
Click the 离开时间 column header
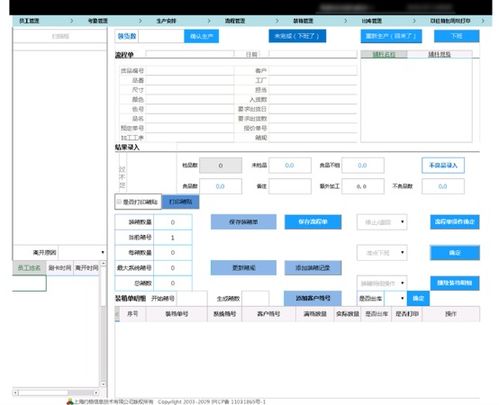86,268
